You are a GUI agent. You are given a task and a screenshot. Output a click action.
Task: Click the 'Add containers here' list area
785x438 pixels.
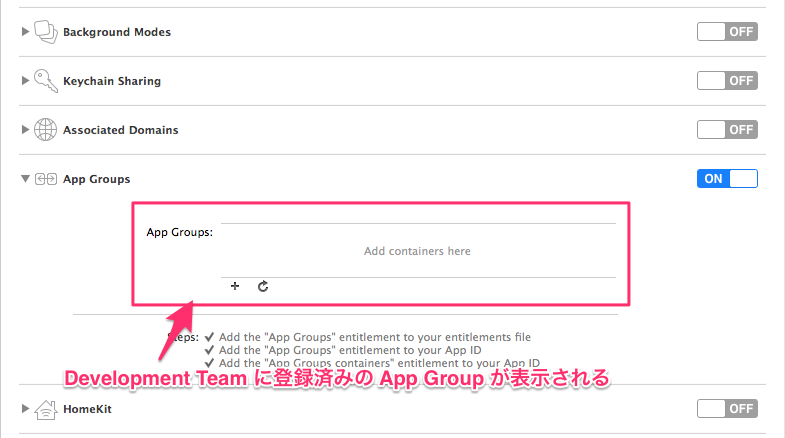point(418,250)
